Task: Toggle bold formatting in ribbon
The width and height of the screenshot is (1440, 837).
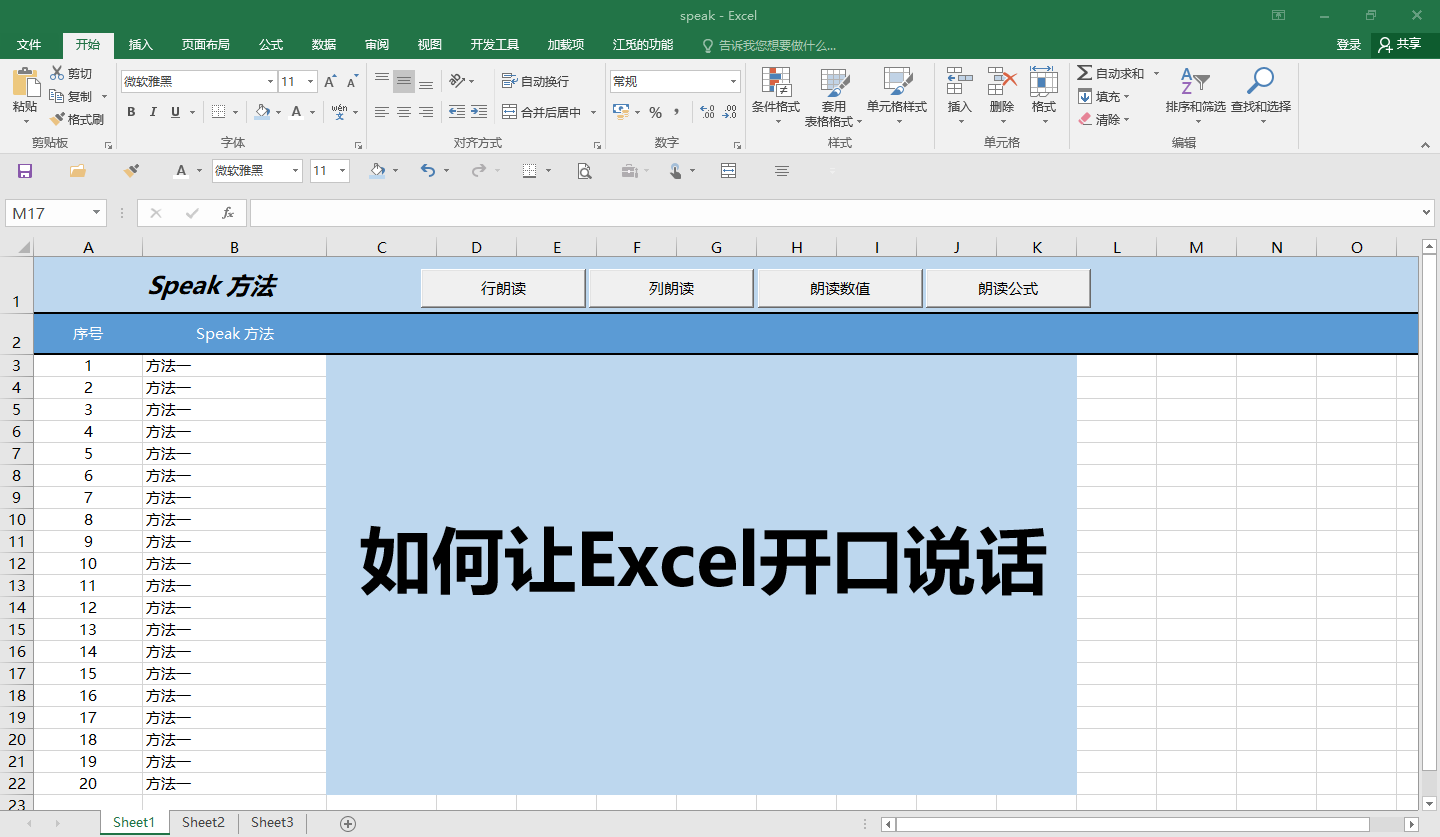Action: click(131, 112)
